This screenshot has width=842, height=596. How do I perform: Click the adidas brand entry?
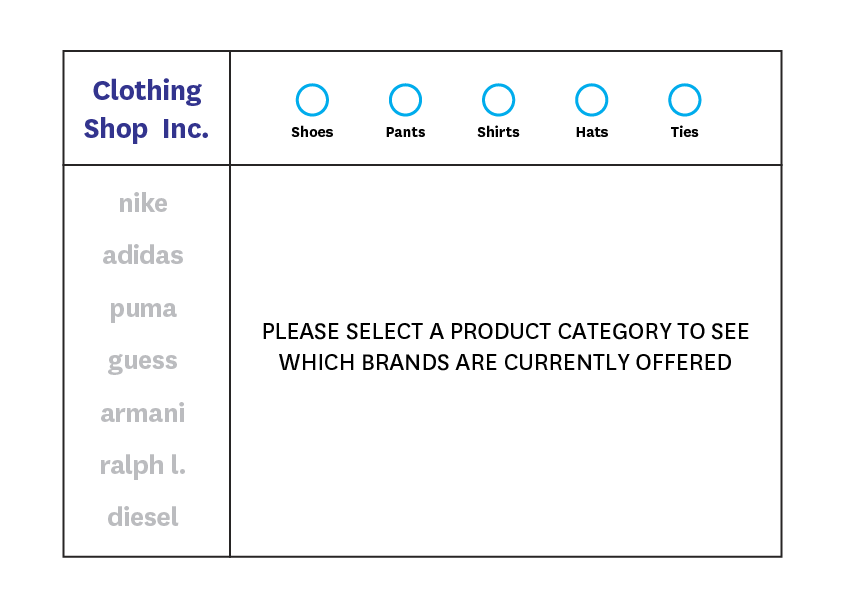point(143,255)
